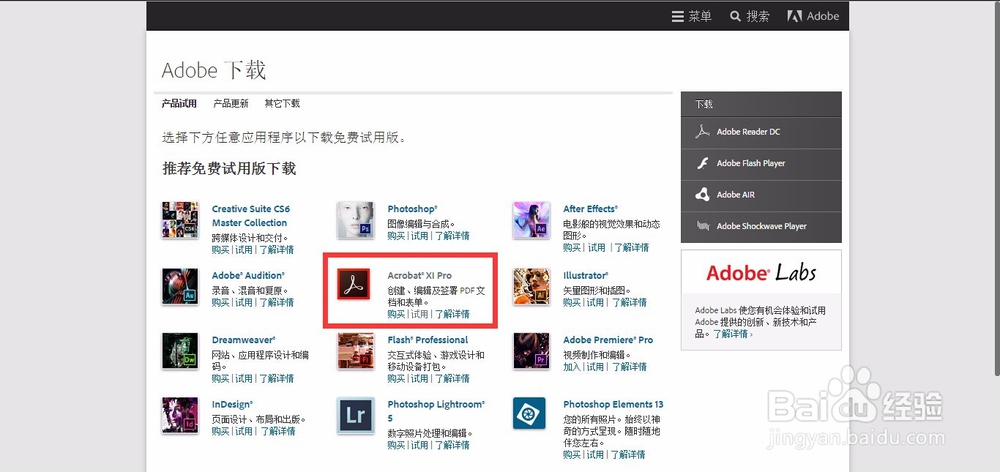Click the Illustrator product icon

531,286
